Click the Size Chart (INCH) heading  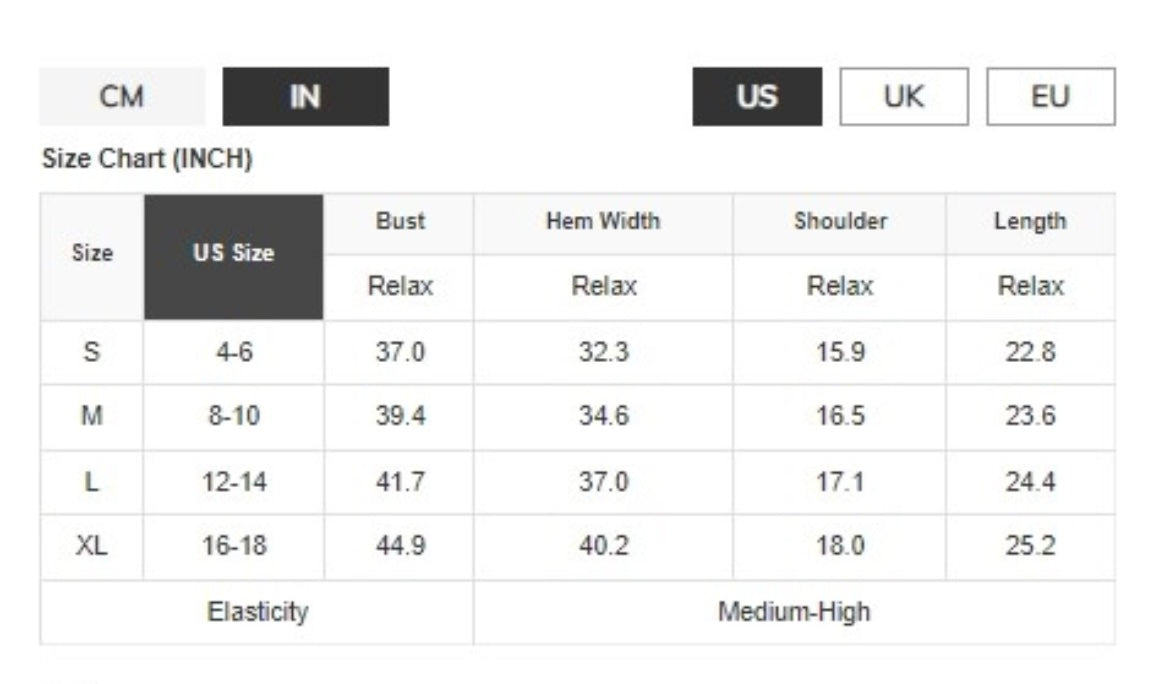[147, 159]
